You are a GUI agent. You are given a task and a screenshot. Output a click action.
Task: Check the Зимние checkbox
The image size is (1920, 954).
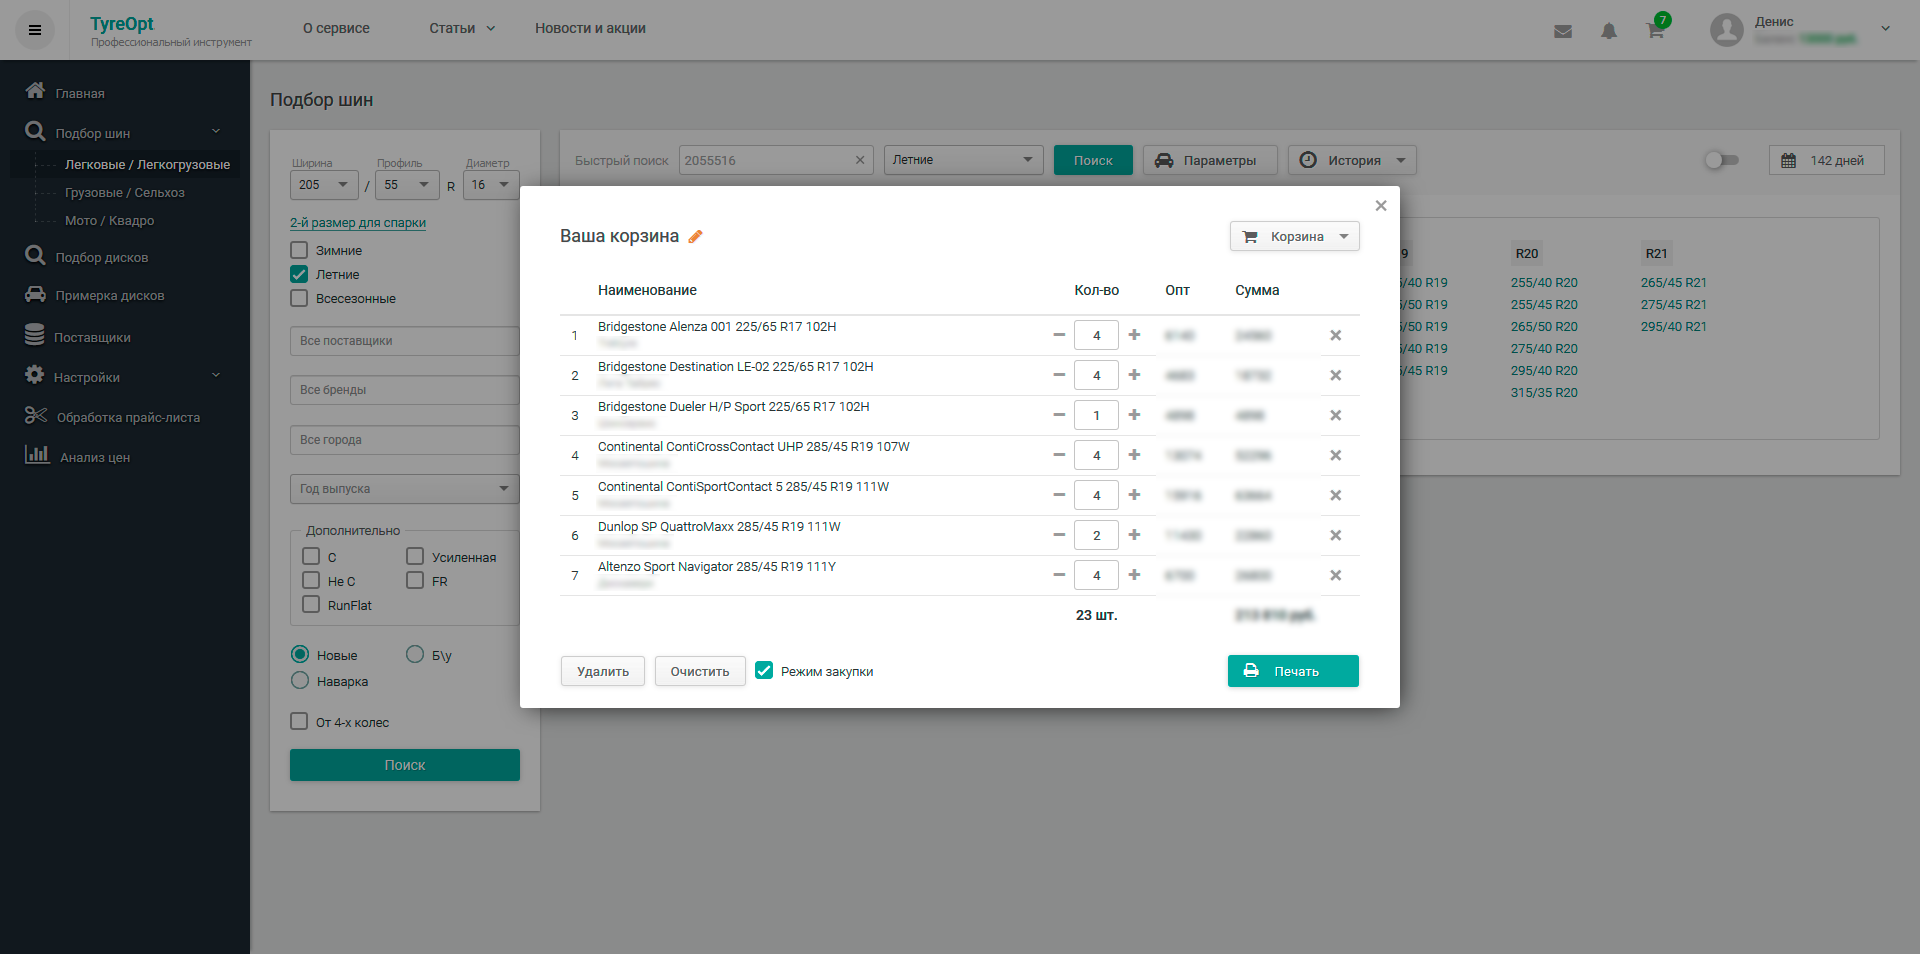coord(299,250)
